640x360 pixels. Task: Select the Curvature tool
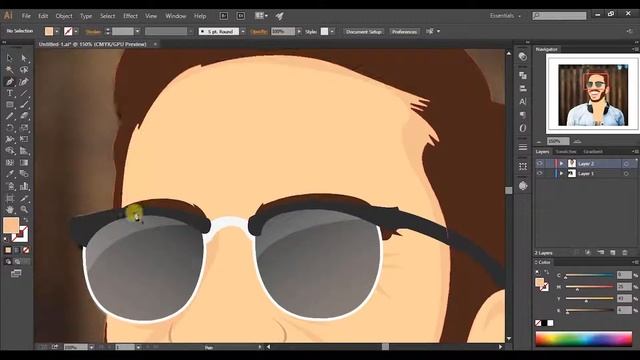(x=24, y=82)
